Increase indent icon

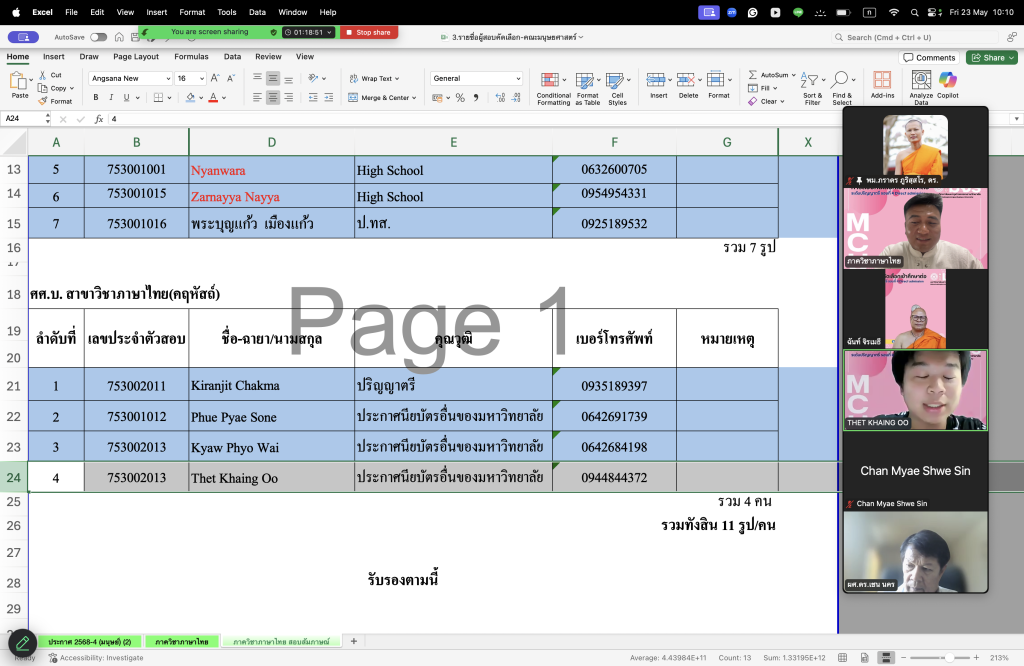(x=328, y=97)
